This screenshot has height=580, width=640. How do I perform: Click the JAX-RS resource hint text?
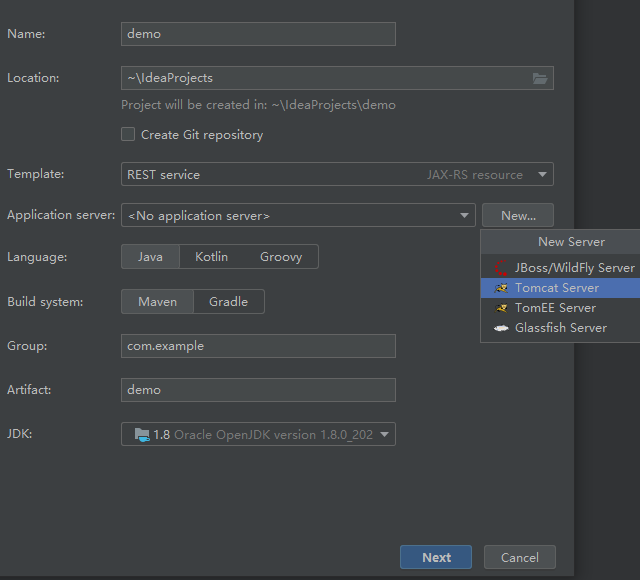475,175
